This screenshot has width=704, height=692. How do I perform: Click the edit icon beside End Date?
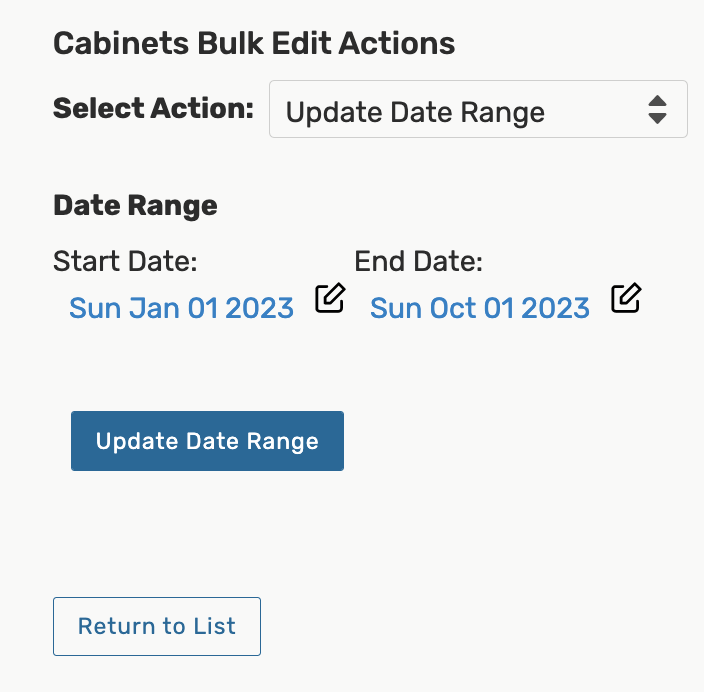tap(626, 299)
